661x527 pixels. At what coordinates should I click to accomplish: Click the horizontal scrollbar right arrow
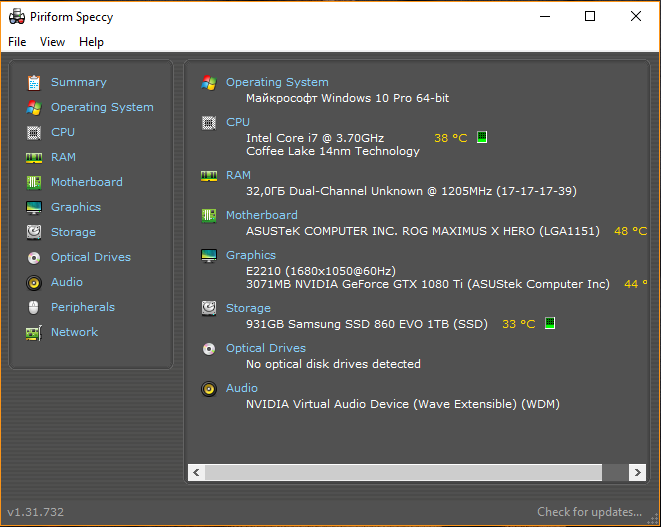(x=637, y=473)
